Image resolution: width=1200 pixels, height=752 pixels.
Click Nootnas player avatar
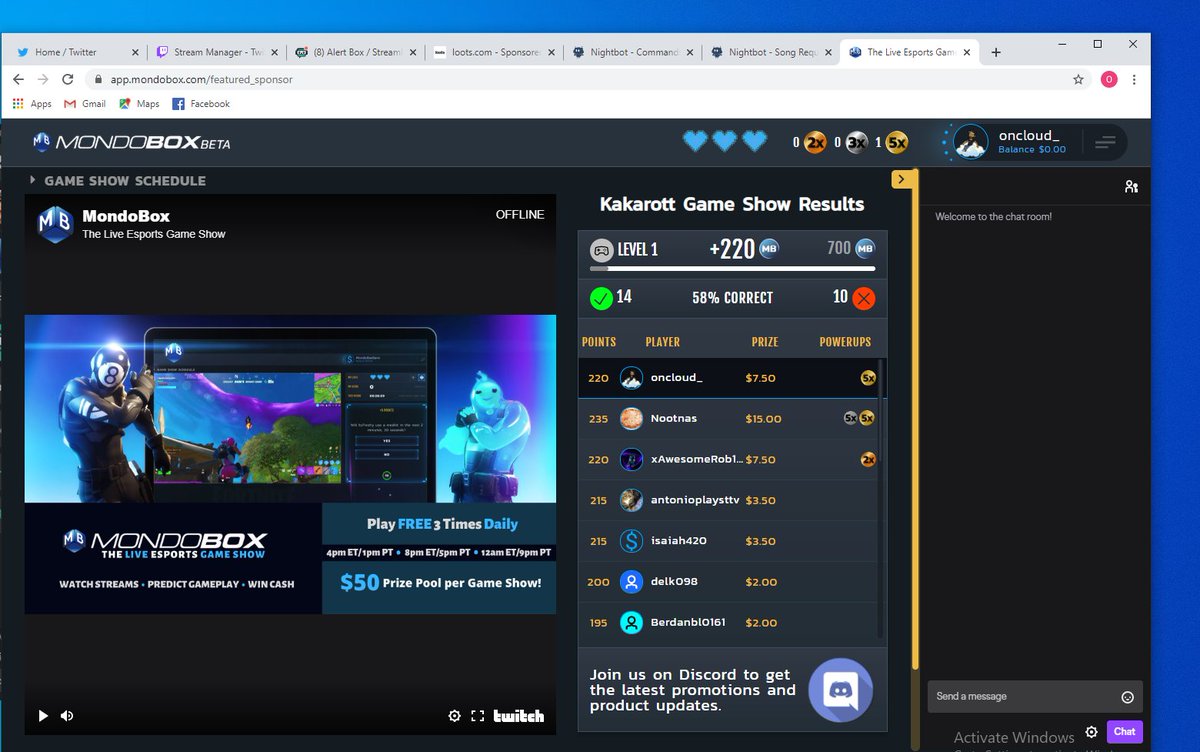(x=631, y=419)
